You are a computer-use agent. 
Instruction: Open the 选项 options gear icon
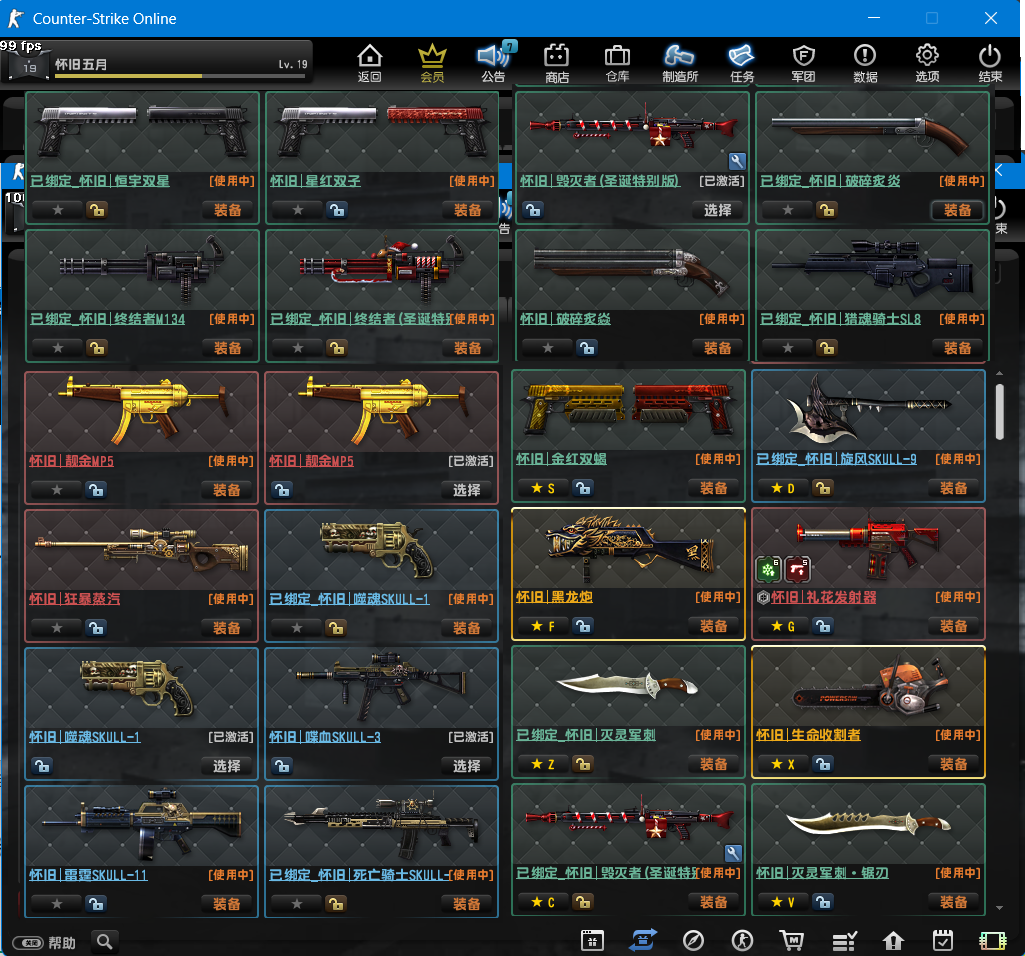click(927, 63)
